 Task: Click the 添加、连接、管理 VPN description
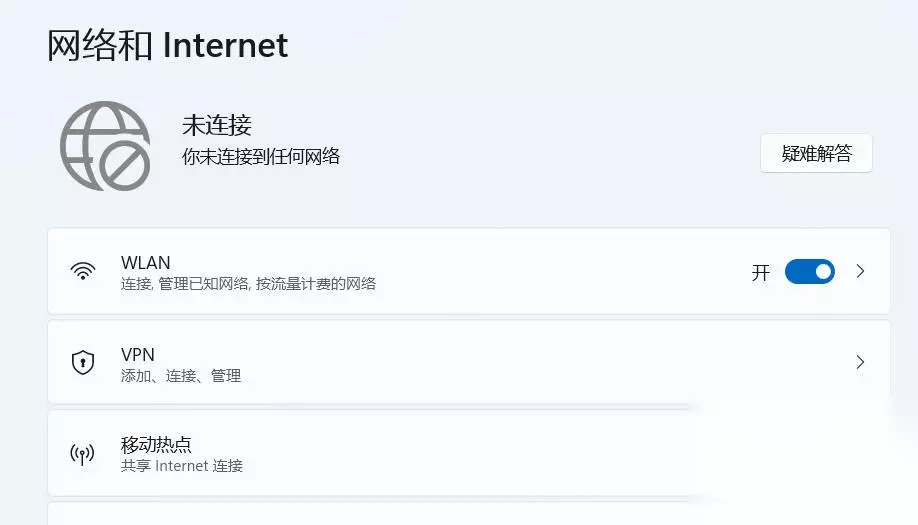coord(181,376)
